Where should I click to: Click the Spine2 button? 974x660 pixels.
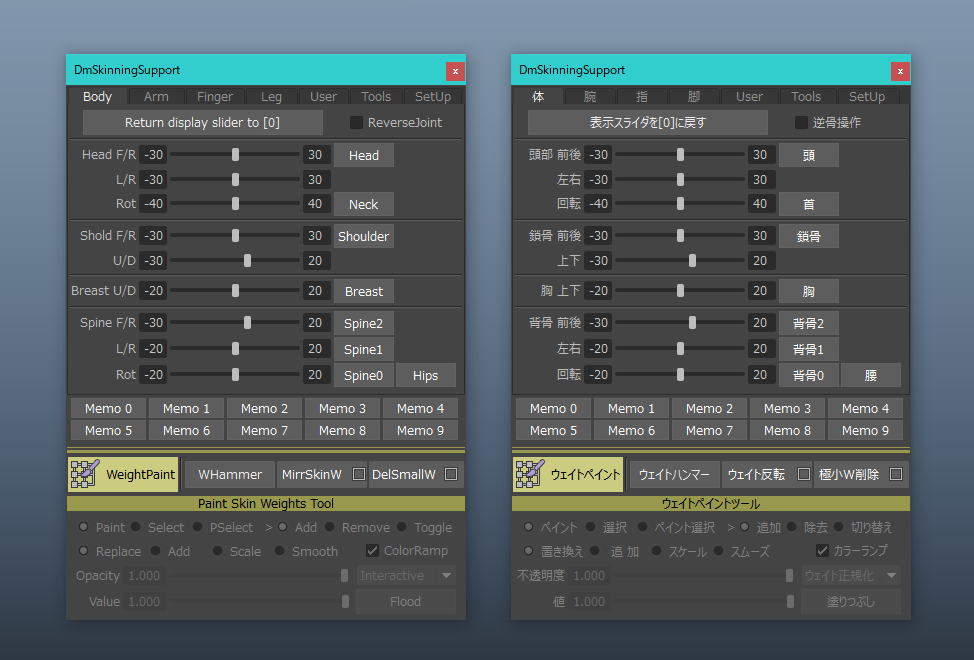point(363,323)
